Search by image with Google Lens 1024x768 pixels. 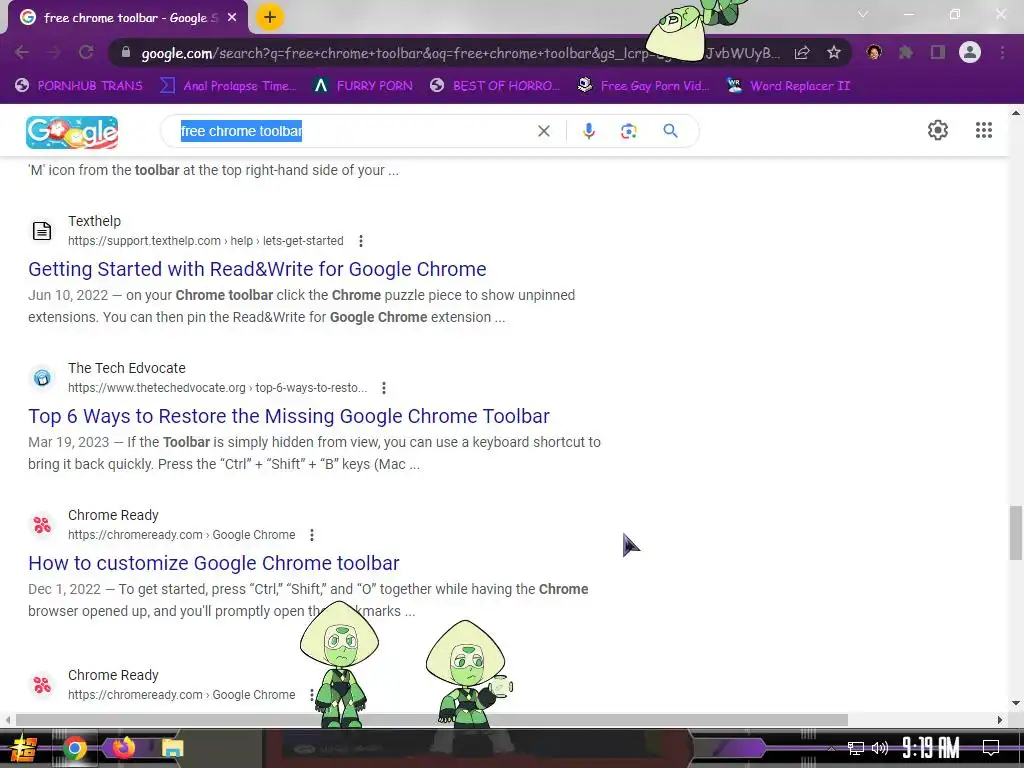[x=628, y=131]
